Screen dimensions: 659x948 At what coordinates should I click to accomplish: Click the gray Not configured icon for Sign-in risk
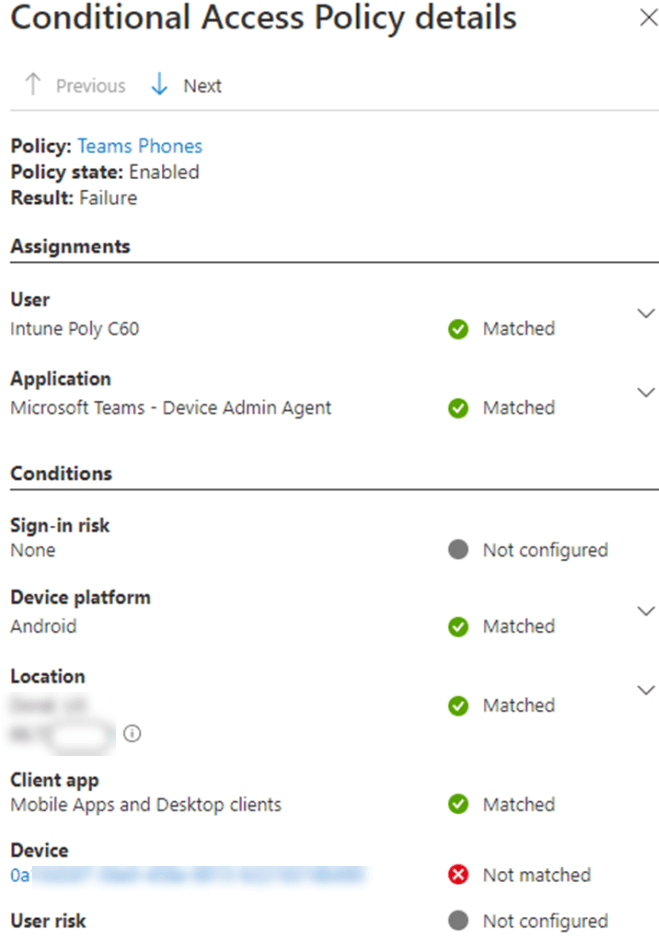pyautogui.click(x=457, y=549)
